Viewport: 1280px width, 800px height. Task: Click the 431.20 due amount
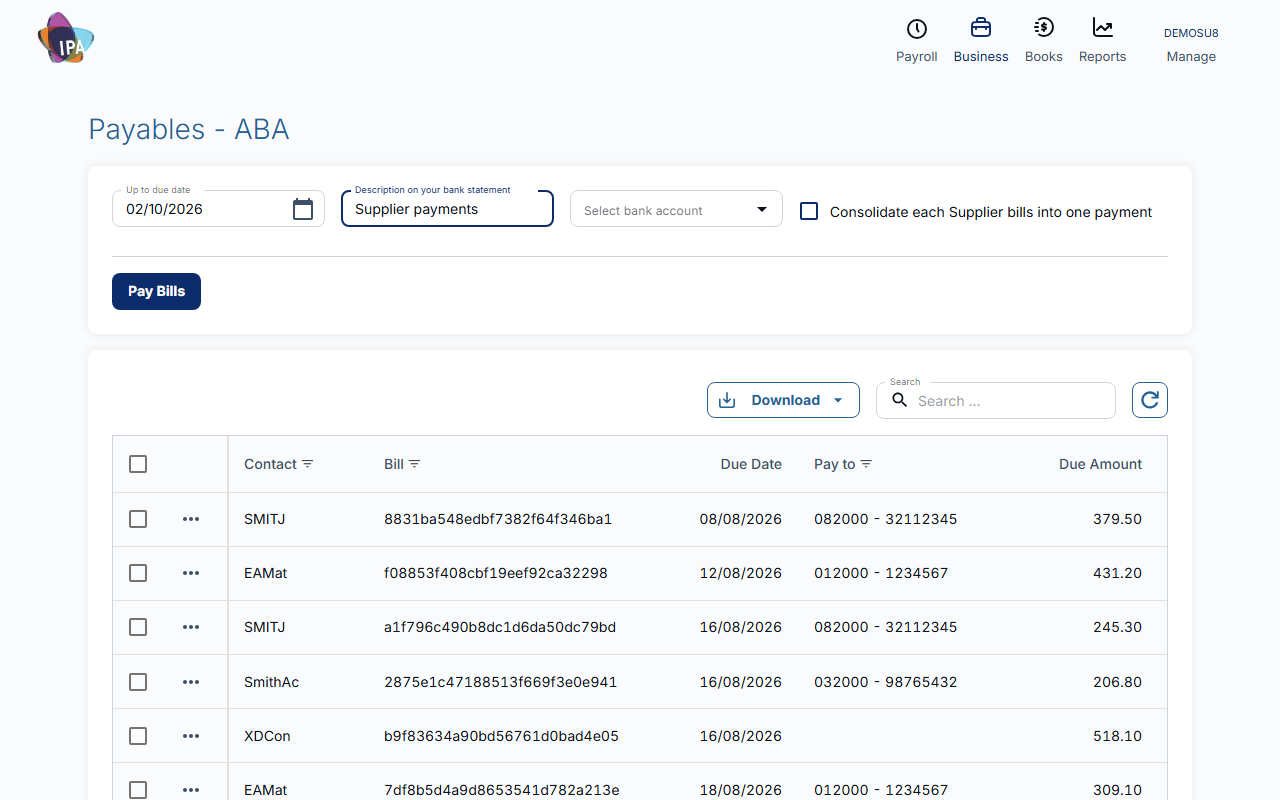click(x=1117, y=573)
